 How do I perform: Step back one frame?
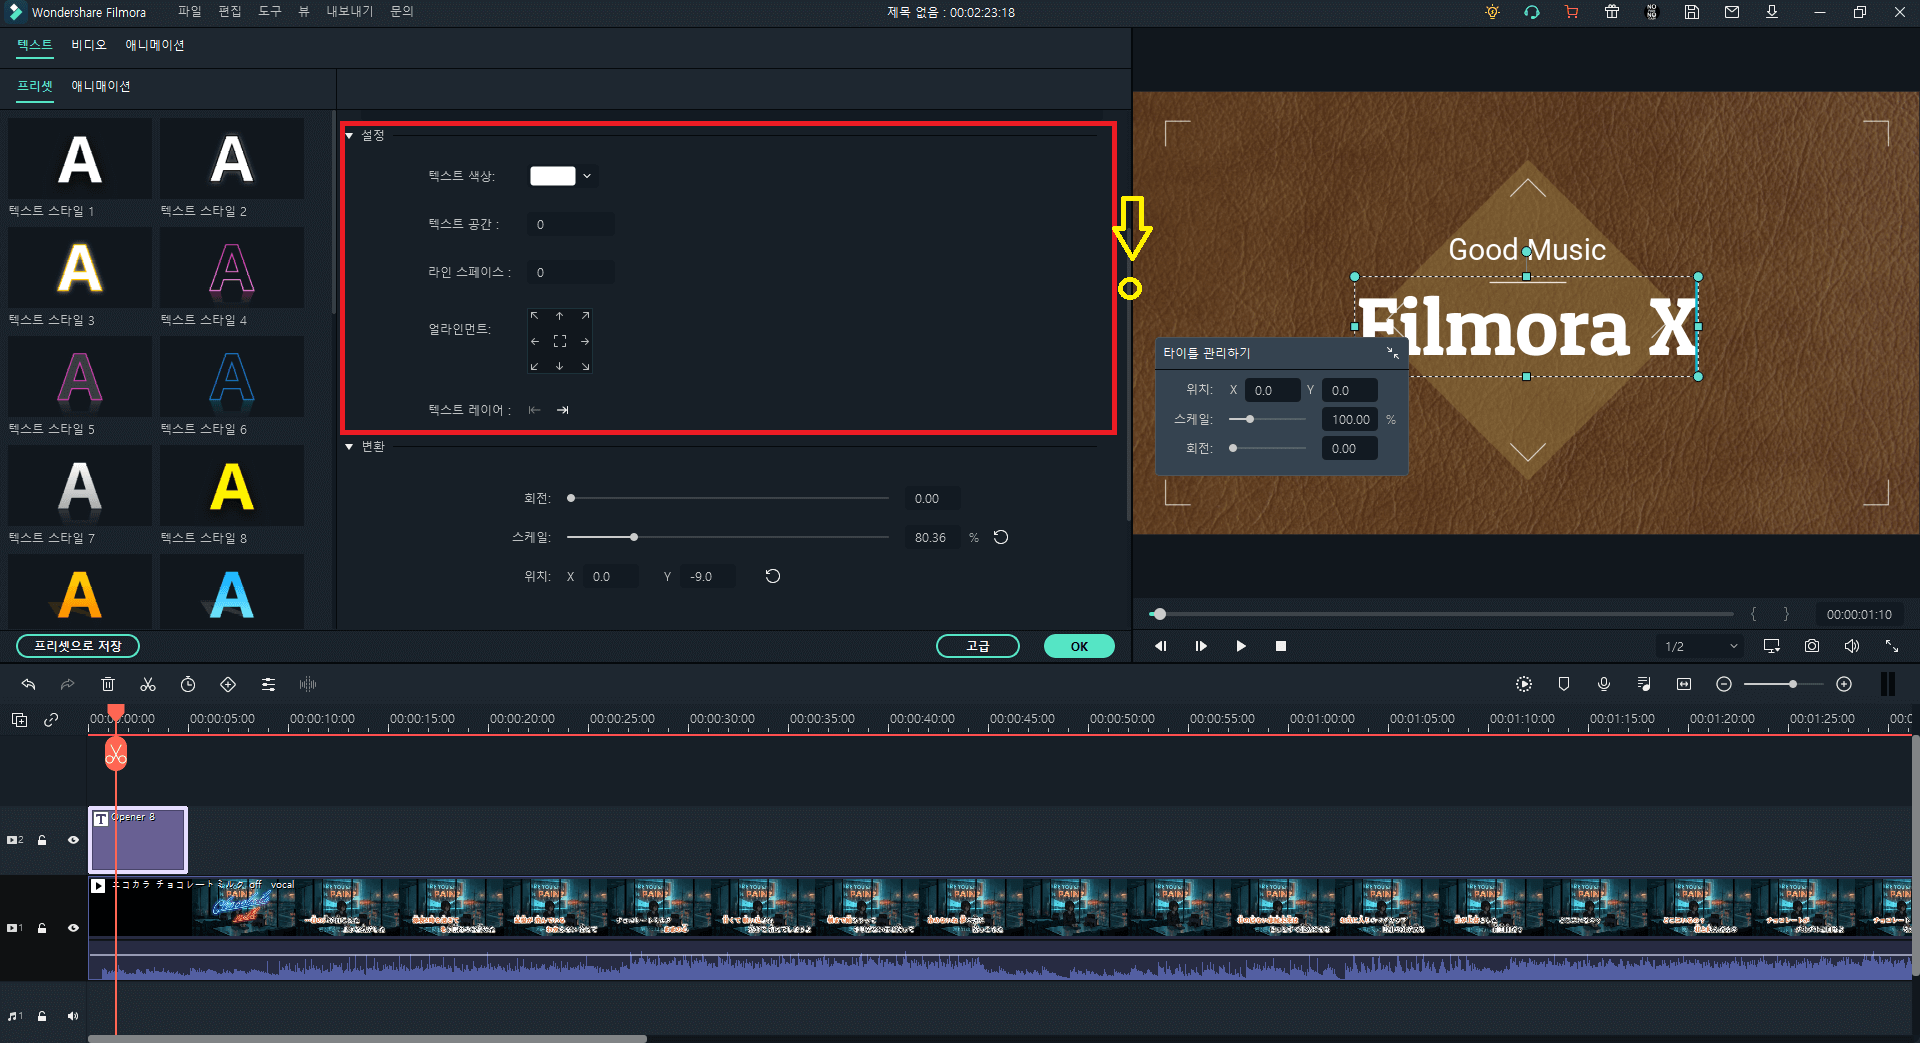point(1161,646)
